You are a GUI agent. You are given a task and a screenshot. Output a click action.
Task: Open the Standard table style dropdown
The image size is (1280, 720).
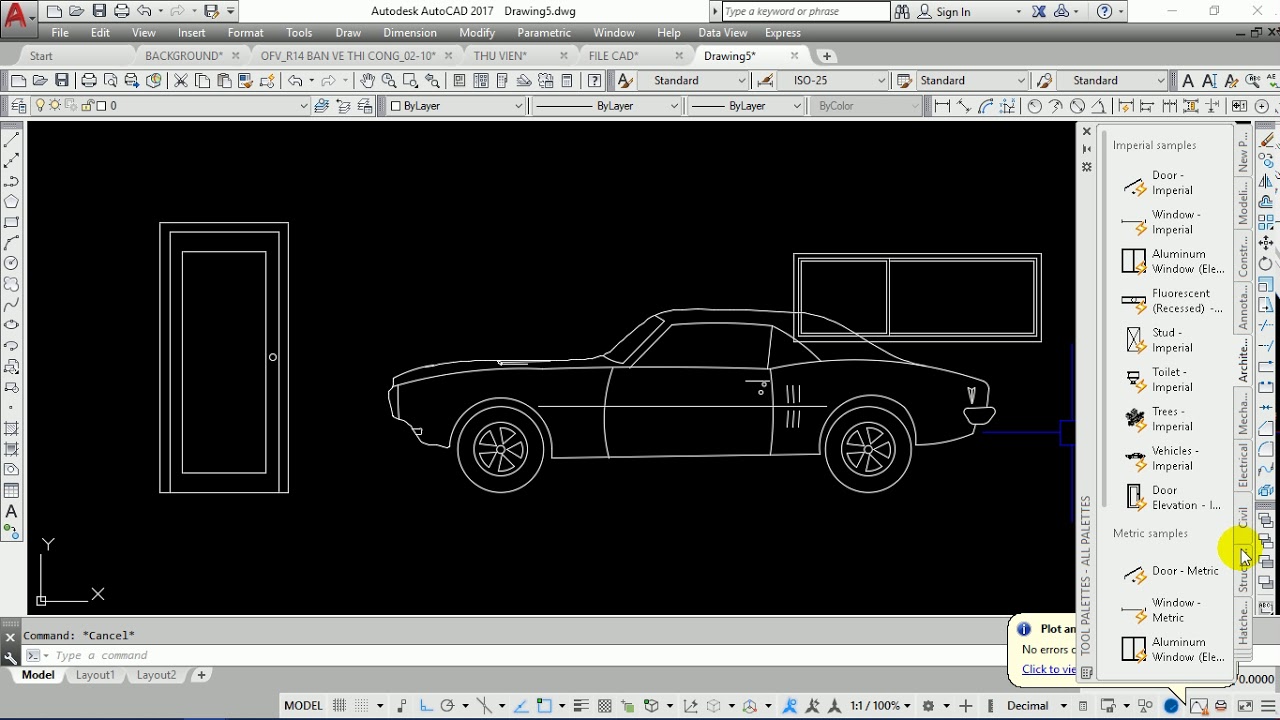pyautogui.click(x=972, y=81)
